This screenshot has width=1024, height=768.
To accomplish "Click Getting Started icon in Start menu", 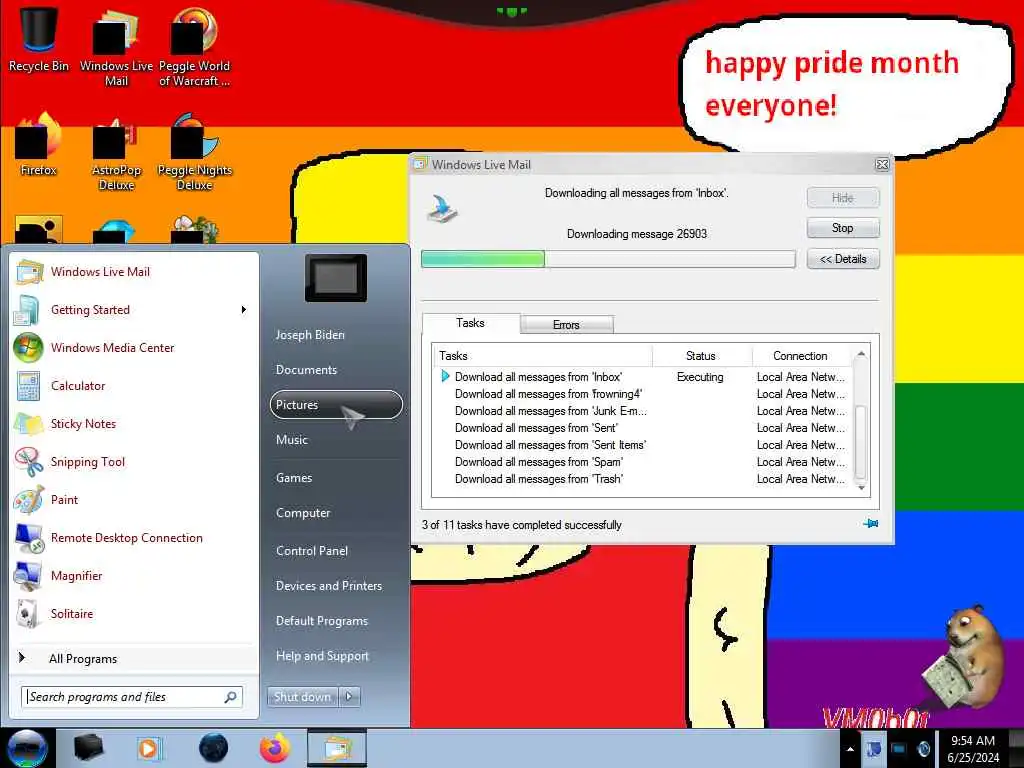I will 27,310.
